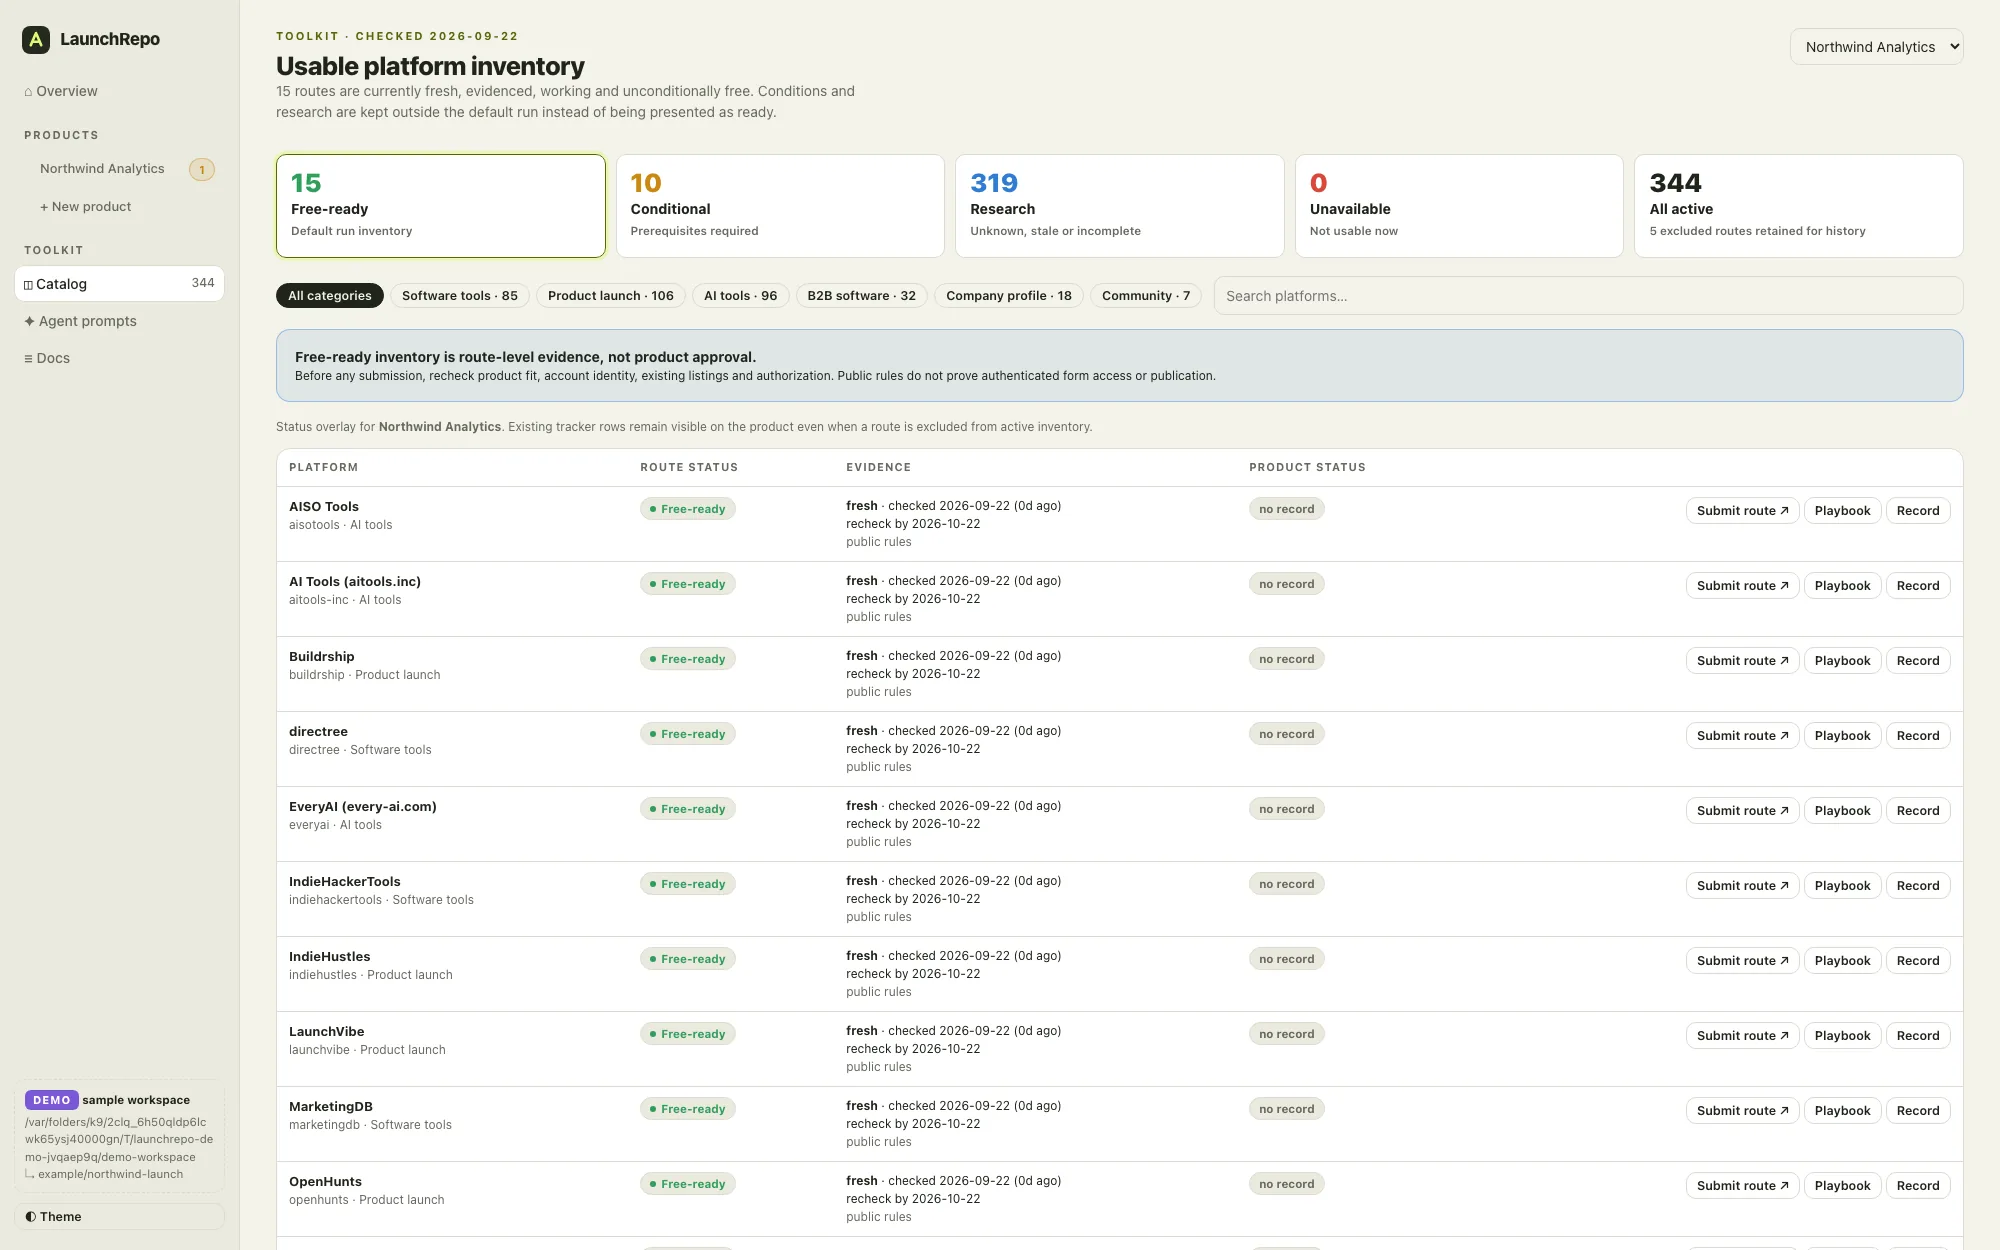2000x1250 pixels.
Task: Click Free-ready status badge for LaunchVibe
Action: tap(688, 1034)
